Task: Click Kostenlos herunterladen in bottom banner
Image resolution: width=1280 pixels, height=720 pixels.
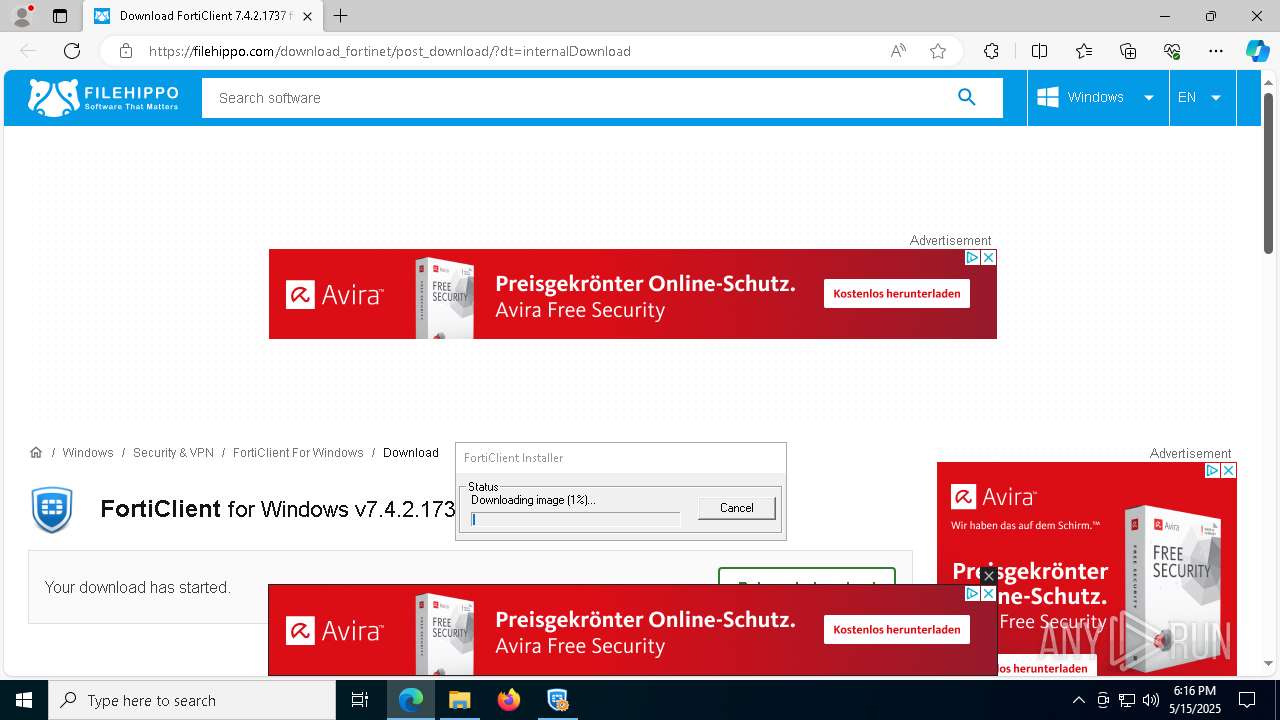Action: tap(897, 629)
